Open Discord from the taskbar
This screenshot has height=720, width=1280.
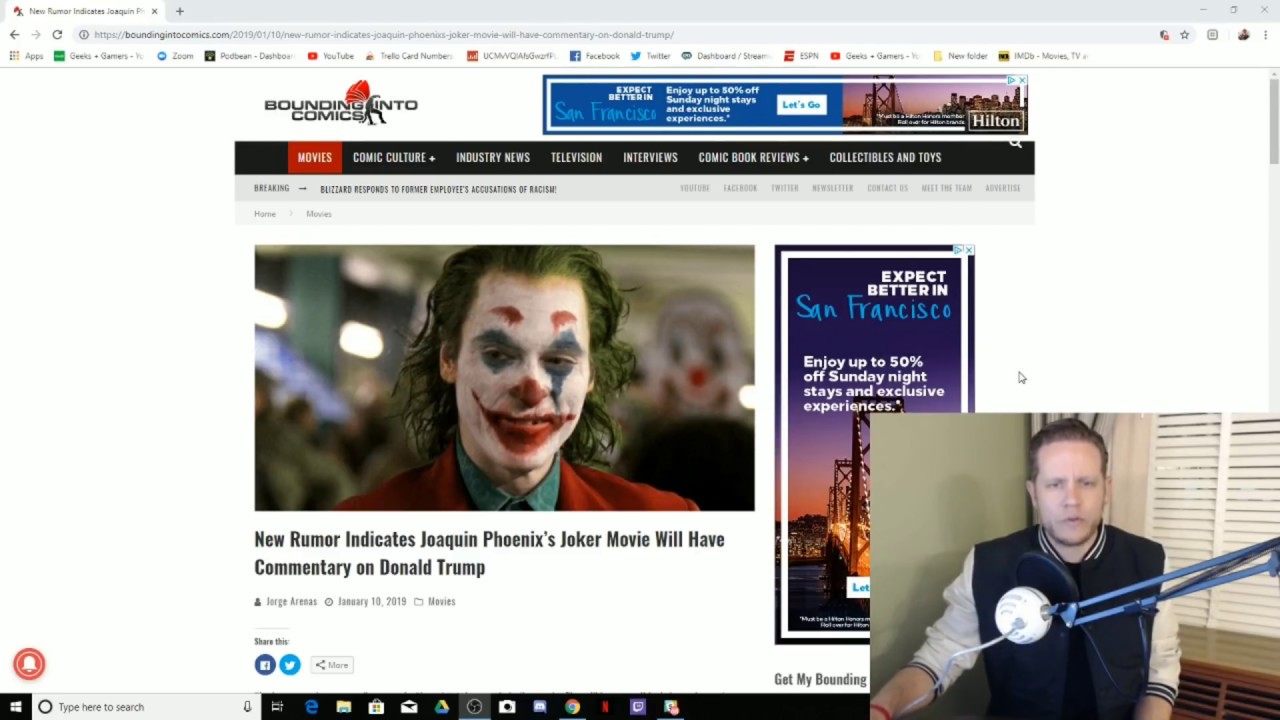[x=540, y=707]
